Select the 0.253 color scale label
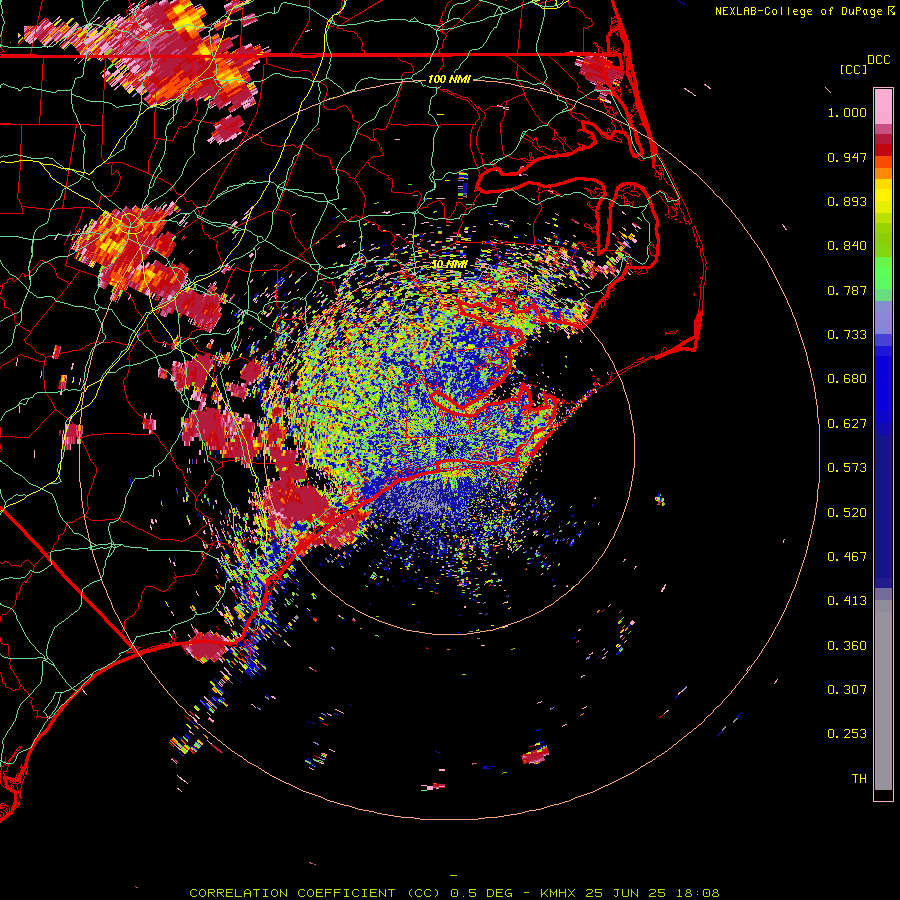 pos(847,734)
